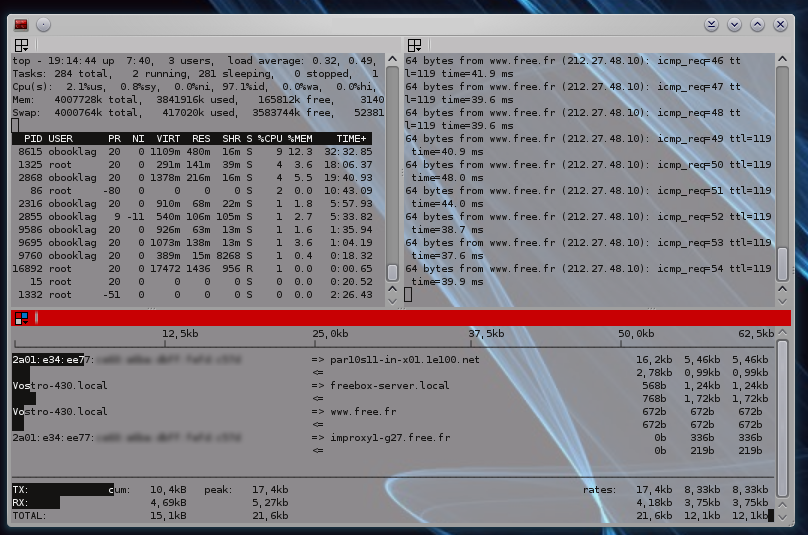Open grouping menu of the ping pane
The width and height of the screenshot is (808, 535).
pos(414,45)
